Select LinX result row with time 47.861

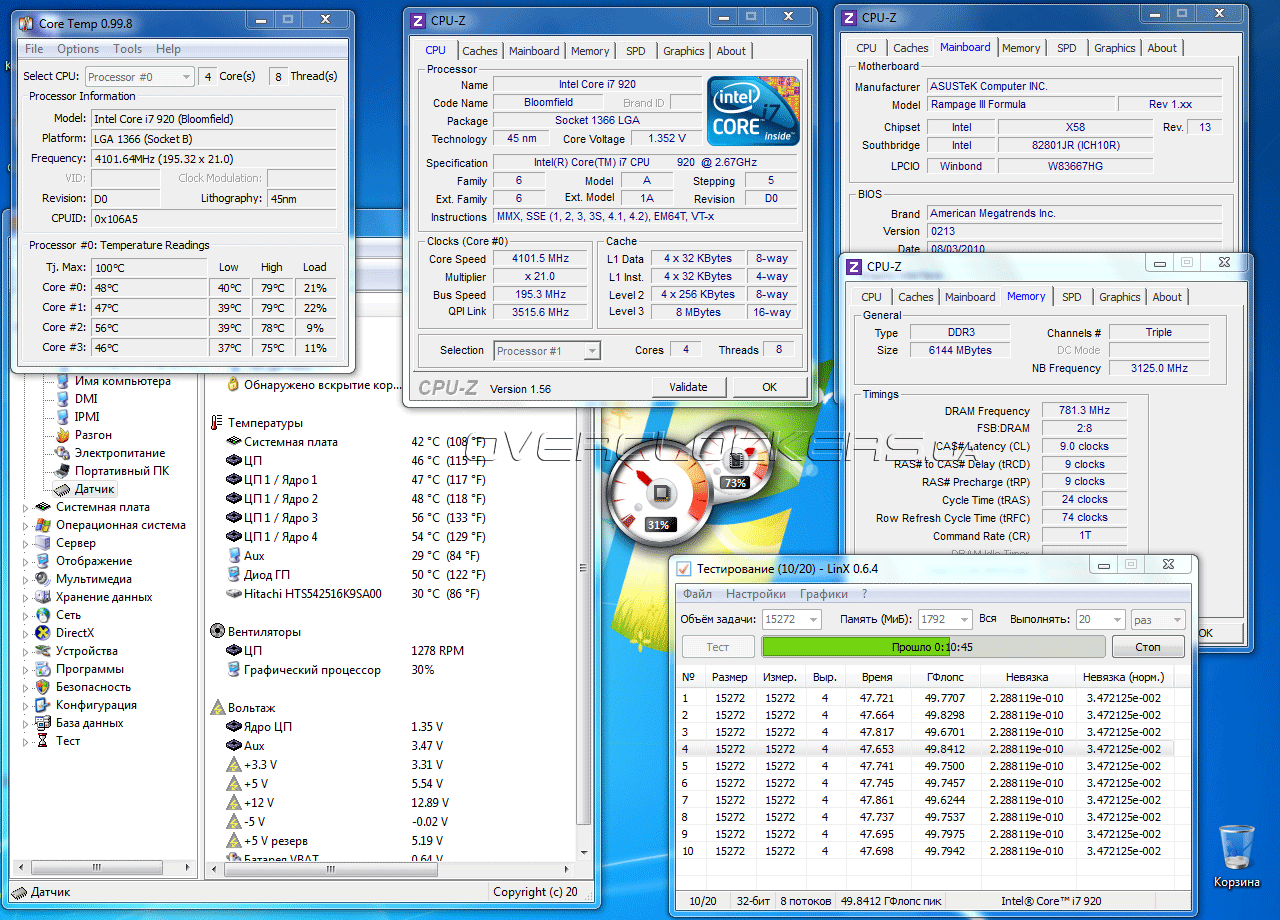(x=923, y=800)
